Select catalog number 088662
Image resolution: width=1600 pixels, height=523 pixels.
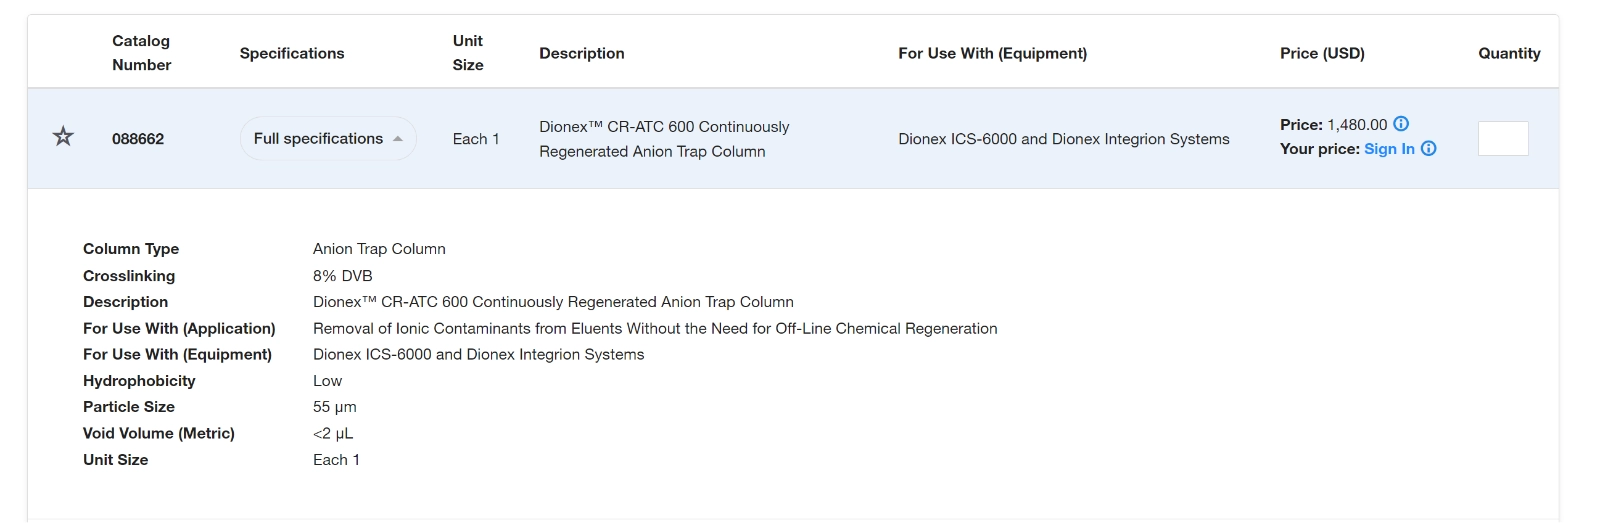coord(138,139)
